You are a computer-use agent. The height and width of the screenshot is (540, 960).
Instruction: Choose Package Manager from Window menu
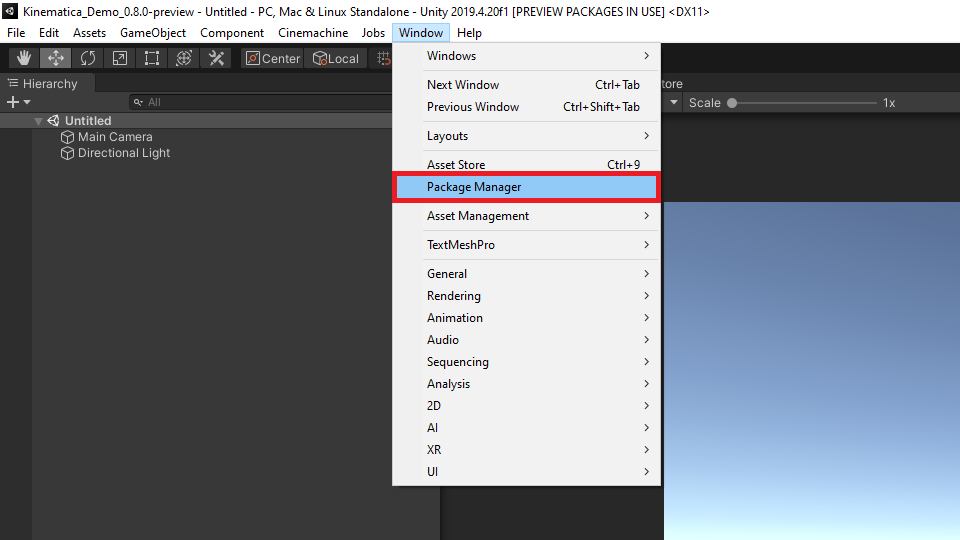[527, 187]
